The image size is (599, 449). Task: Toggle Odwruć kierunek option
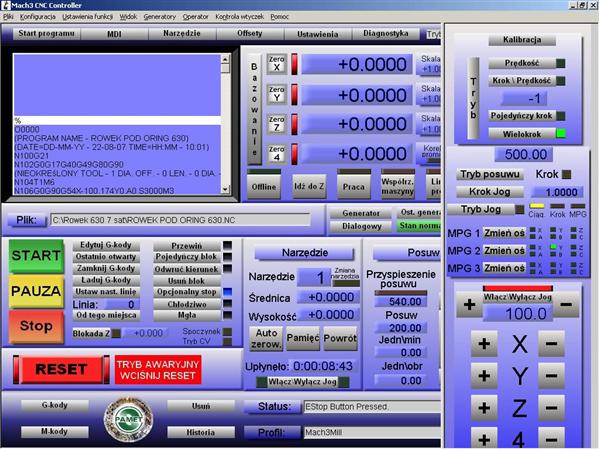[x=187, y=269]
